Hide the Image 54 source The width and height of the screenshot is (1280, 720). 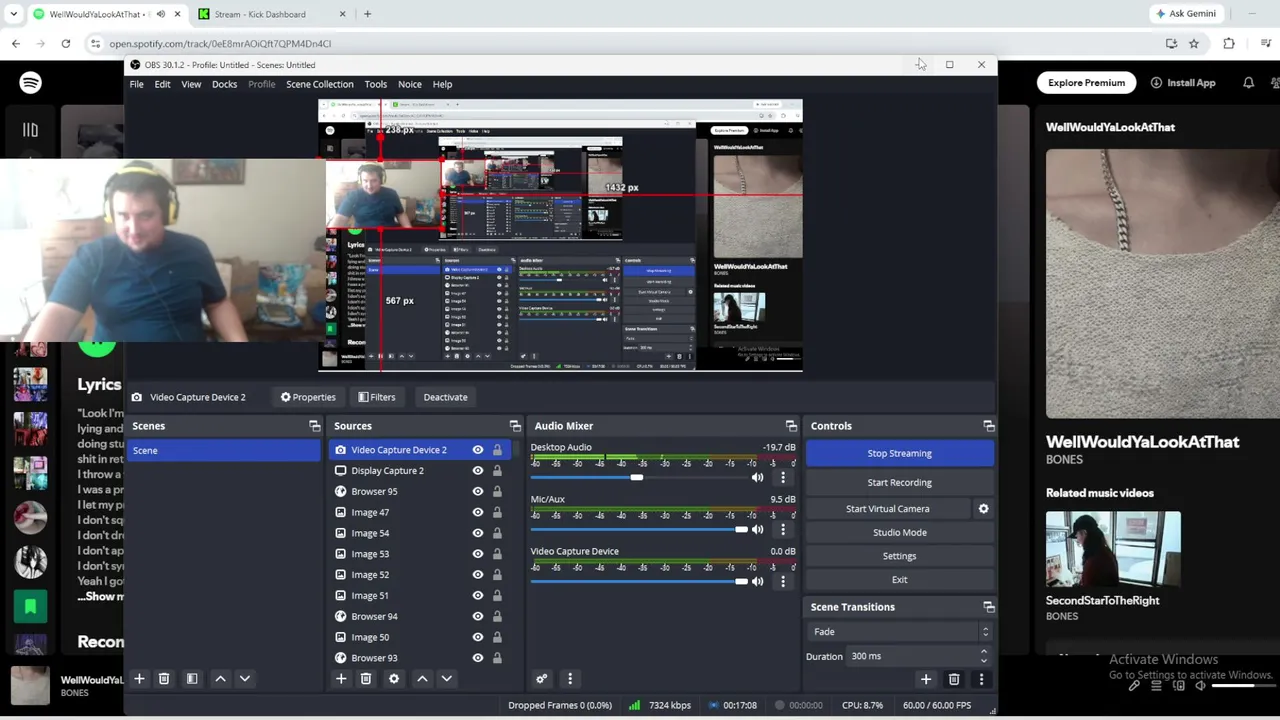[477, 533]
